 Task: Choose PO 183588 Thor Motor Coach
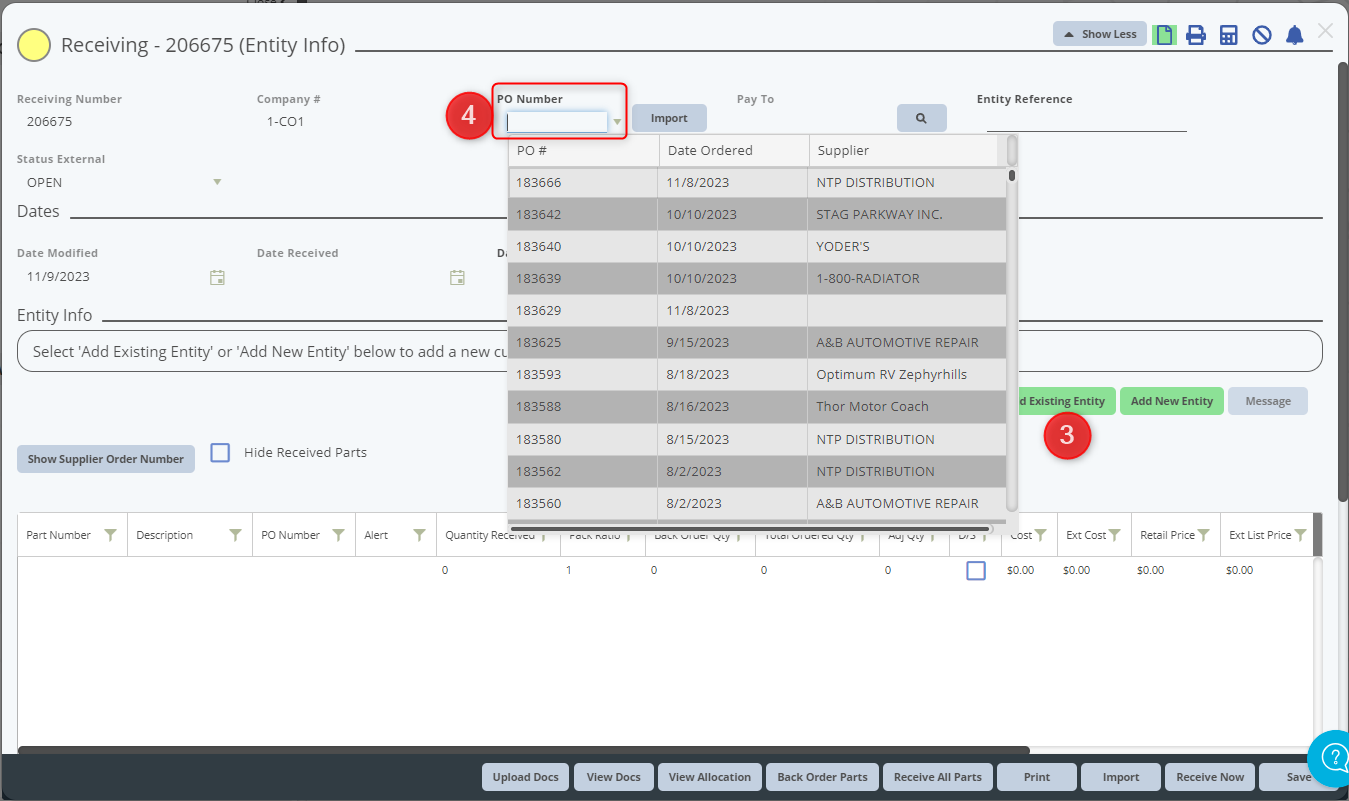pyautogui.click(x=757, y=407)
